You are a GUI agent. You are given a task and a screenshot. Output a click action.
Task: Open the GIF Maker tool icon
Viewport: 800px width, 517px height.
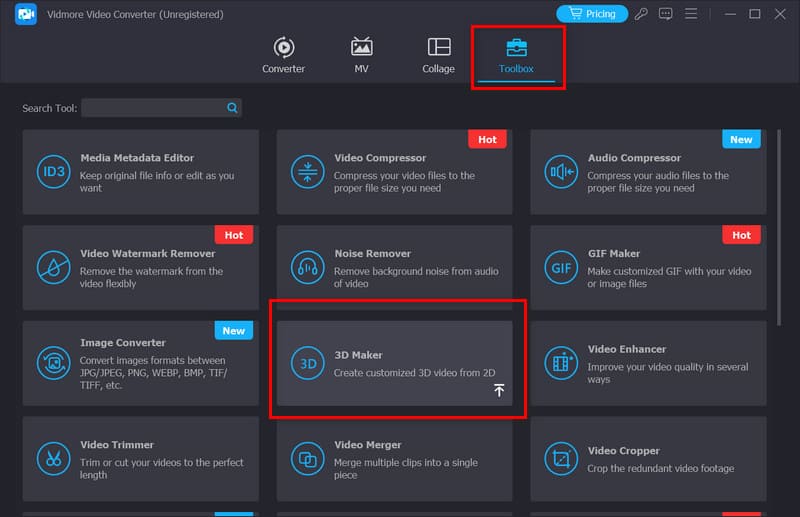coord(560,268)
